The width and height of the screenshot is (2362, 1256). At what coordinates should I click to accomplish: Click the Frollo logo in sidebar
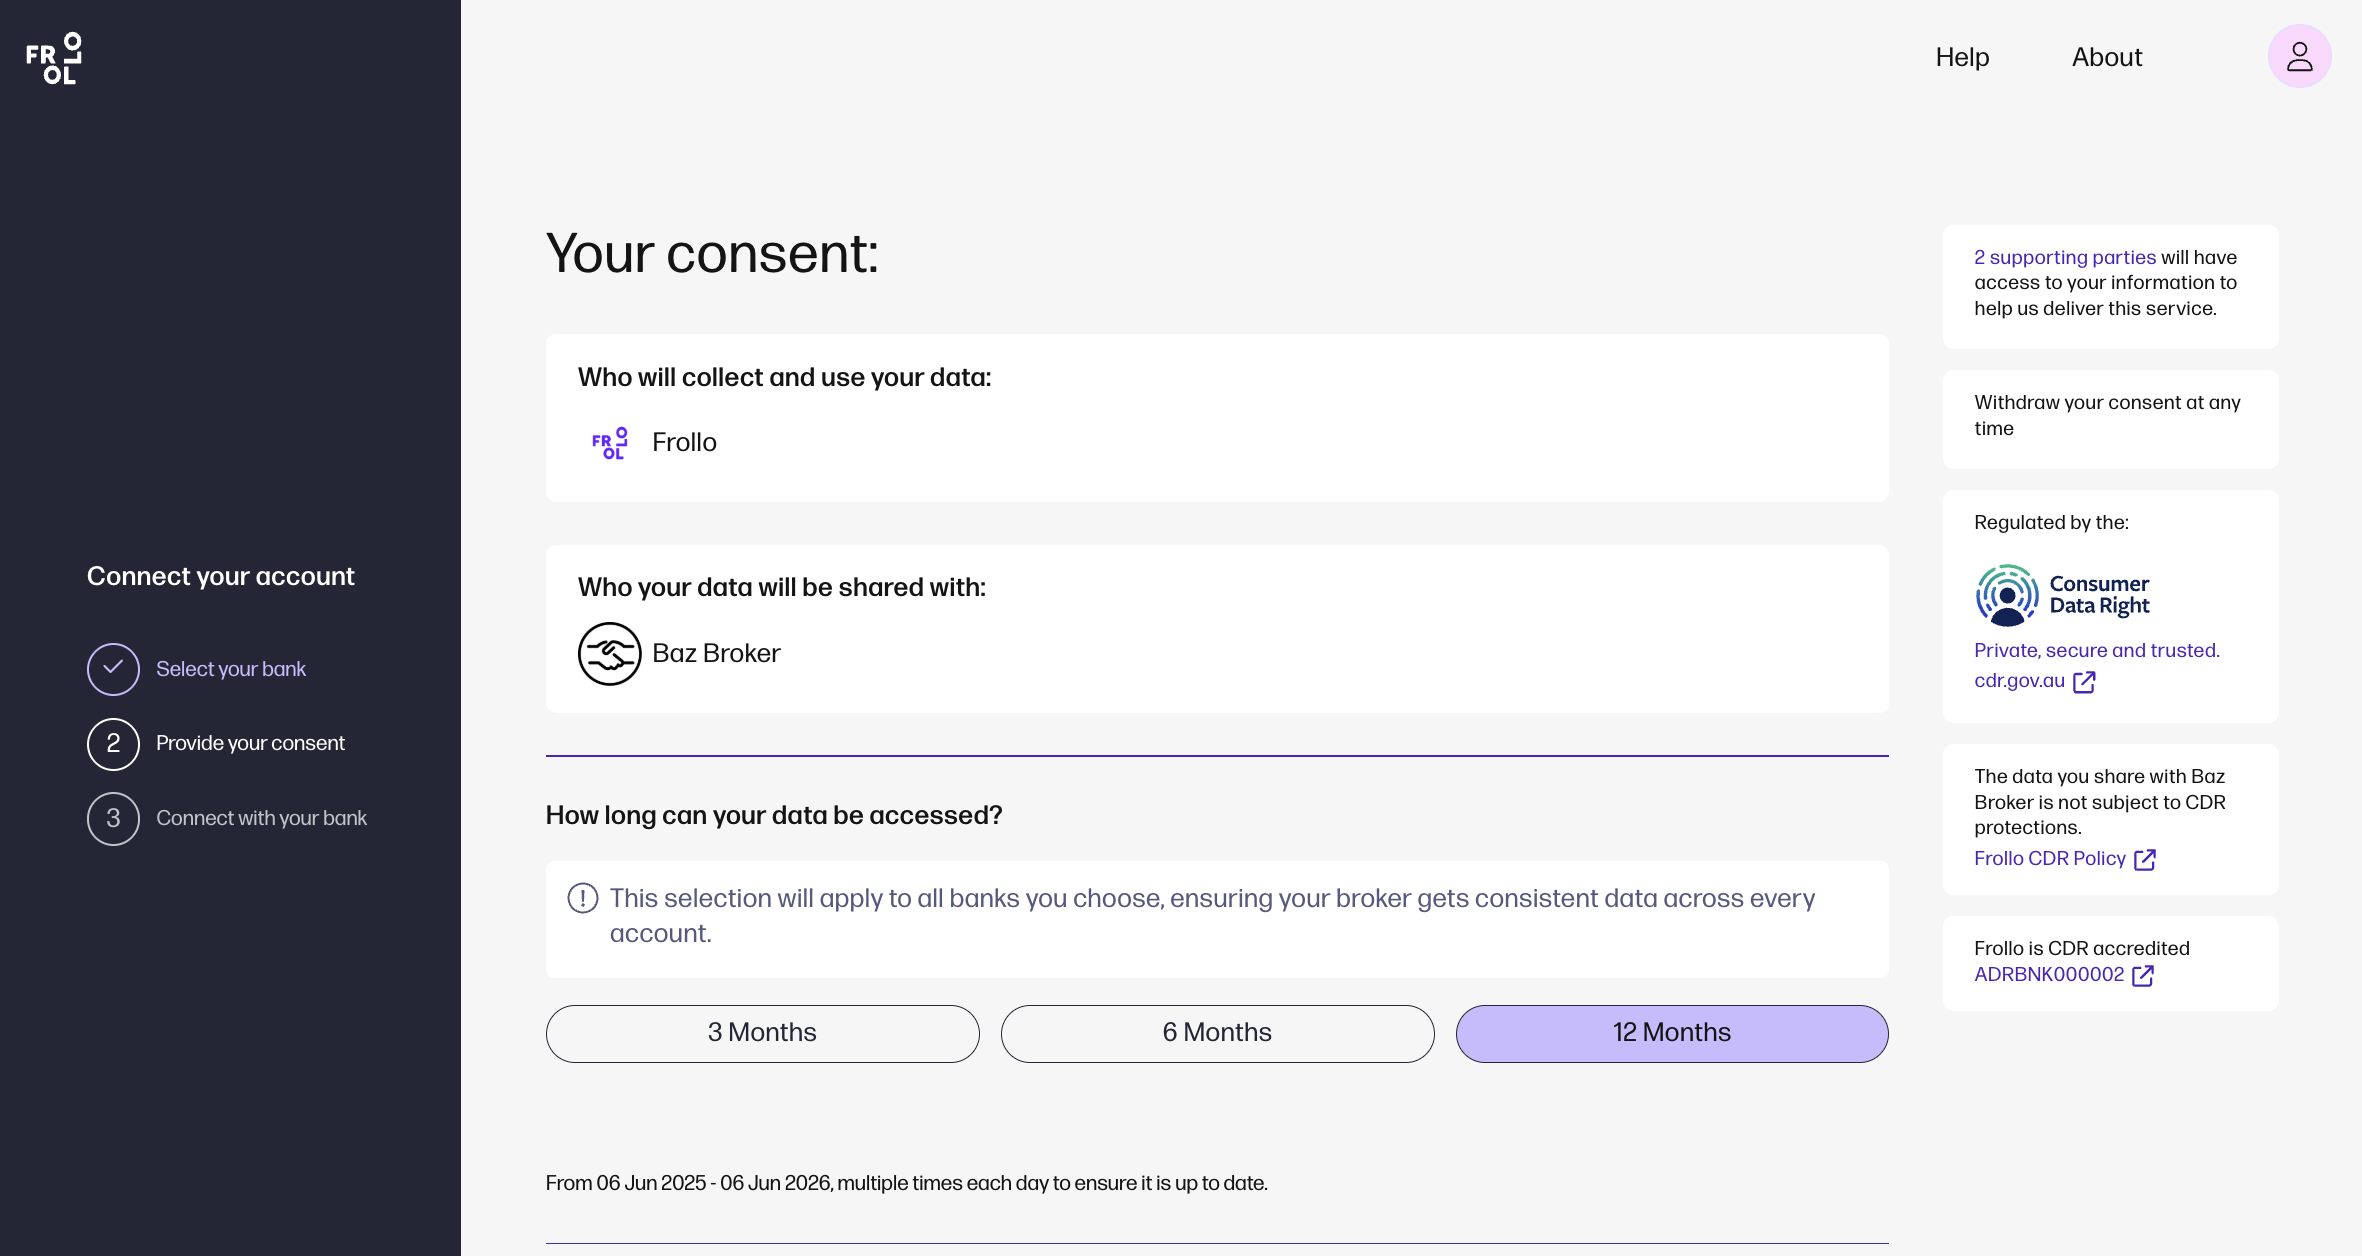(x=54, y=58)
